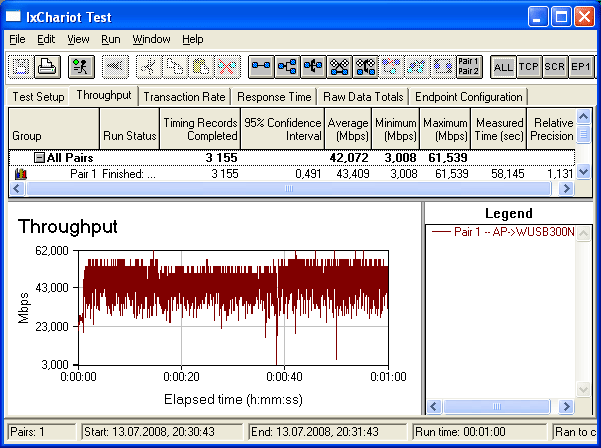Click table horizontal scrollbar left arrow
The height and width of the screenshot is (448, 601).
coord(17,188)
